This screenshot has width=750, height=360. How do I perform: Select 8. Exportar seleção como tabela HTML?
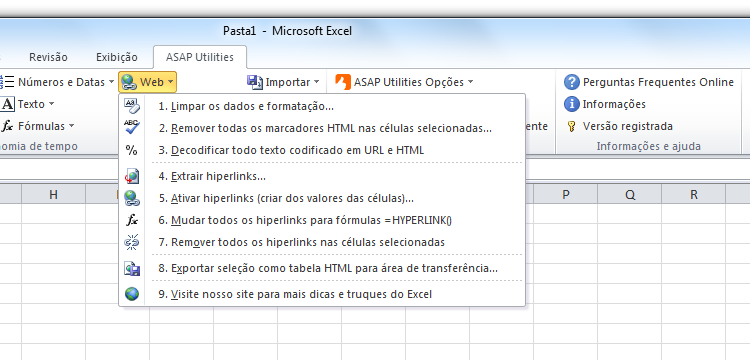[322, 268]
